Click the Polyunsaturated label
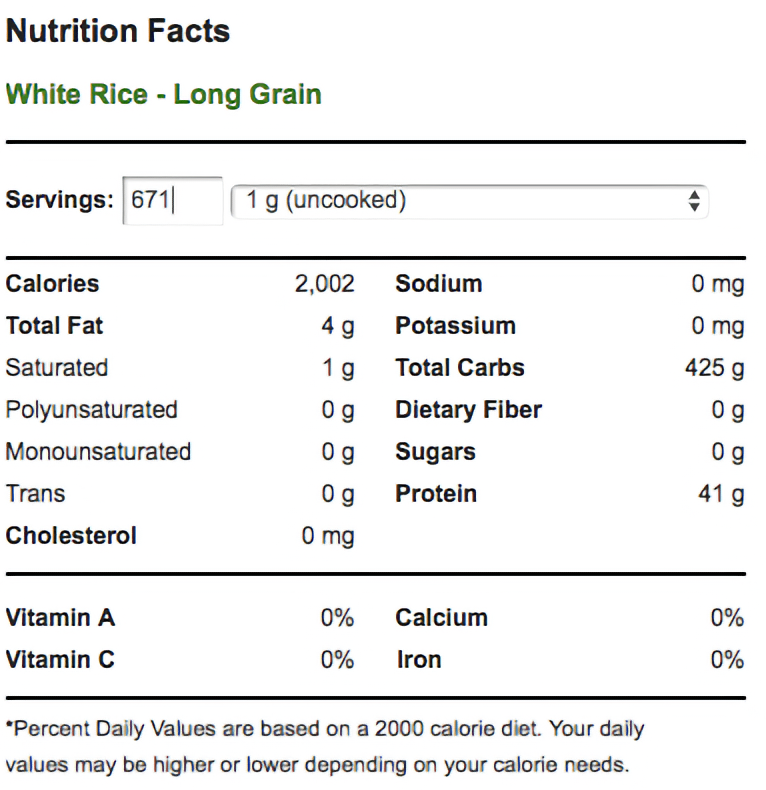Image resolution: width=766 pixels, height=790 pixels. (91, 410)
